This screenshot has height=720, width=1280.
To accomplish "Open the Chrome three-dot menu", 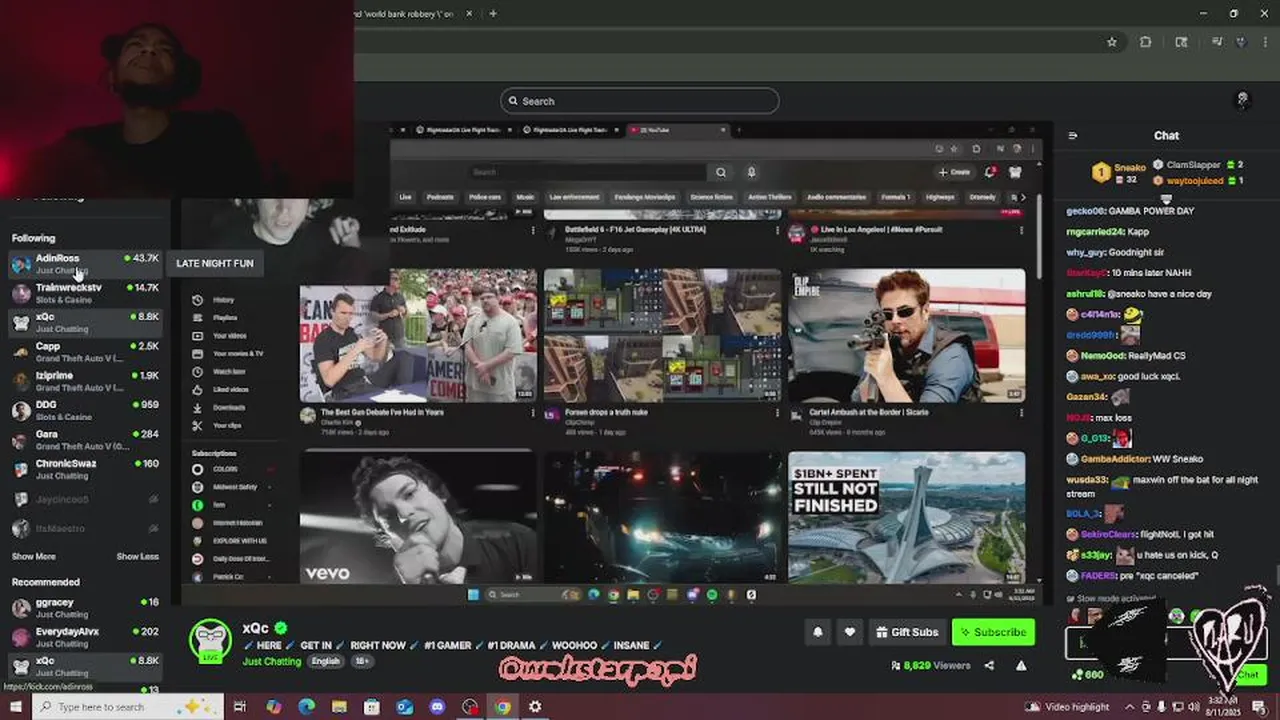I will 1265,42.
